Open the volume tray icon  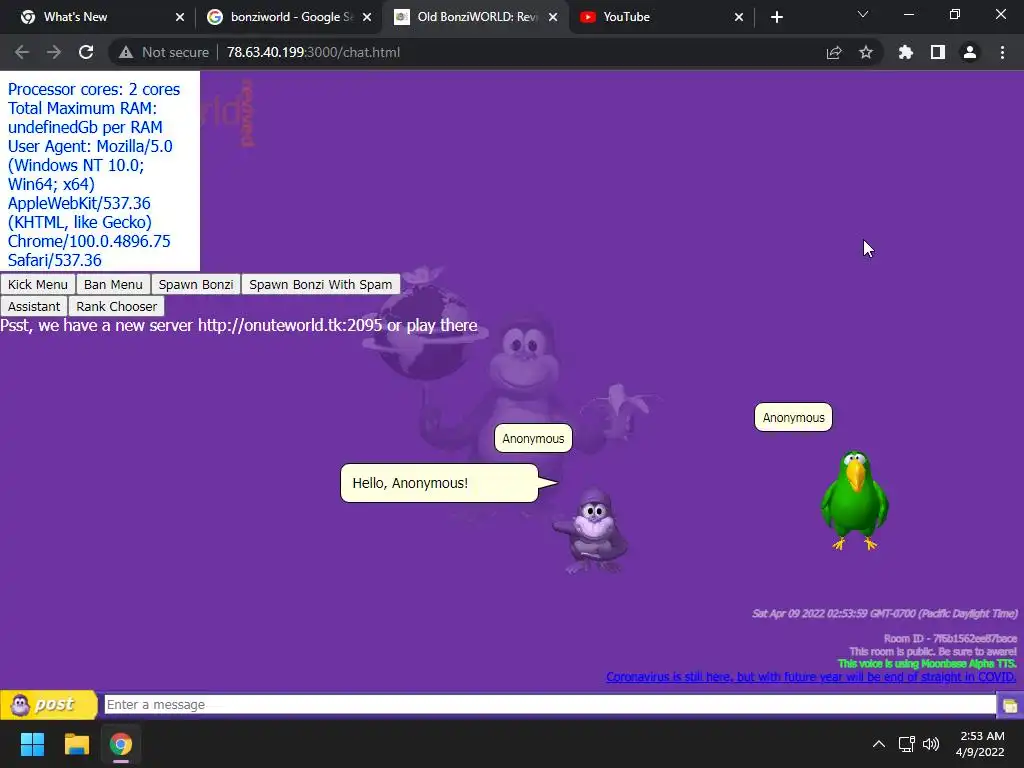tap(931, 744)
